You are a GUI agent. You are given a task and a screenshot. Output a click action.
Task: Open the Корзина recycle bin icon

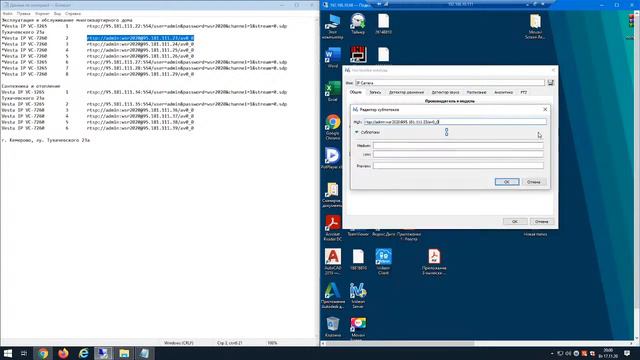(333, 327)
